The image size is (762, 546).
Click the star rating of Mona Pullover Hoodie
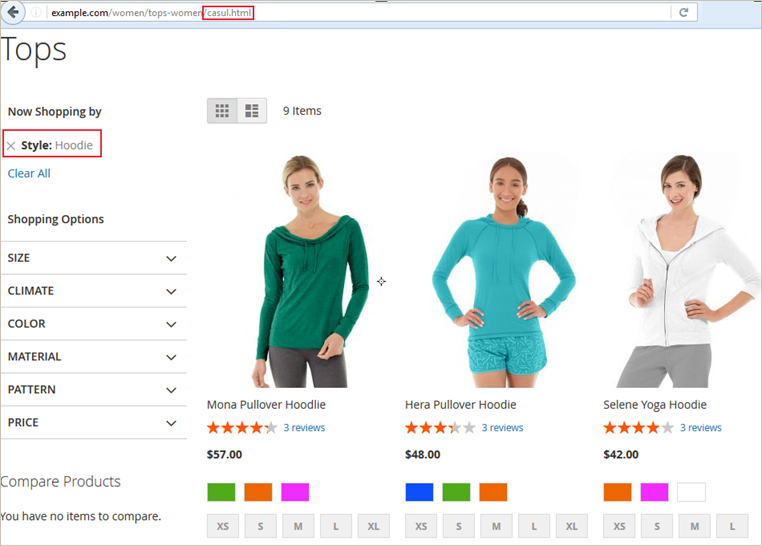click(x=241, y=428)
